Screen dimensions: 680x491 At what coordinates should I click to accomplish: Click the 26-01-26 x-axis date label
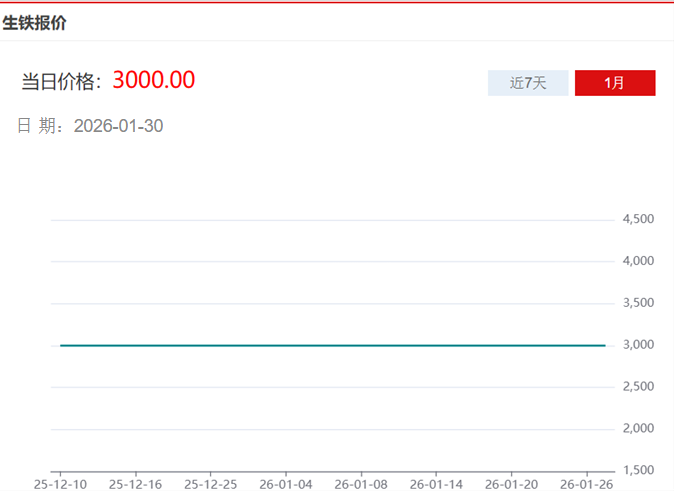pos(586,484)
